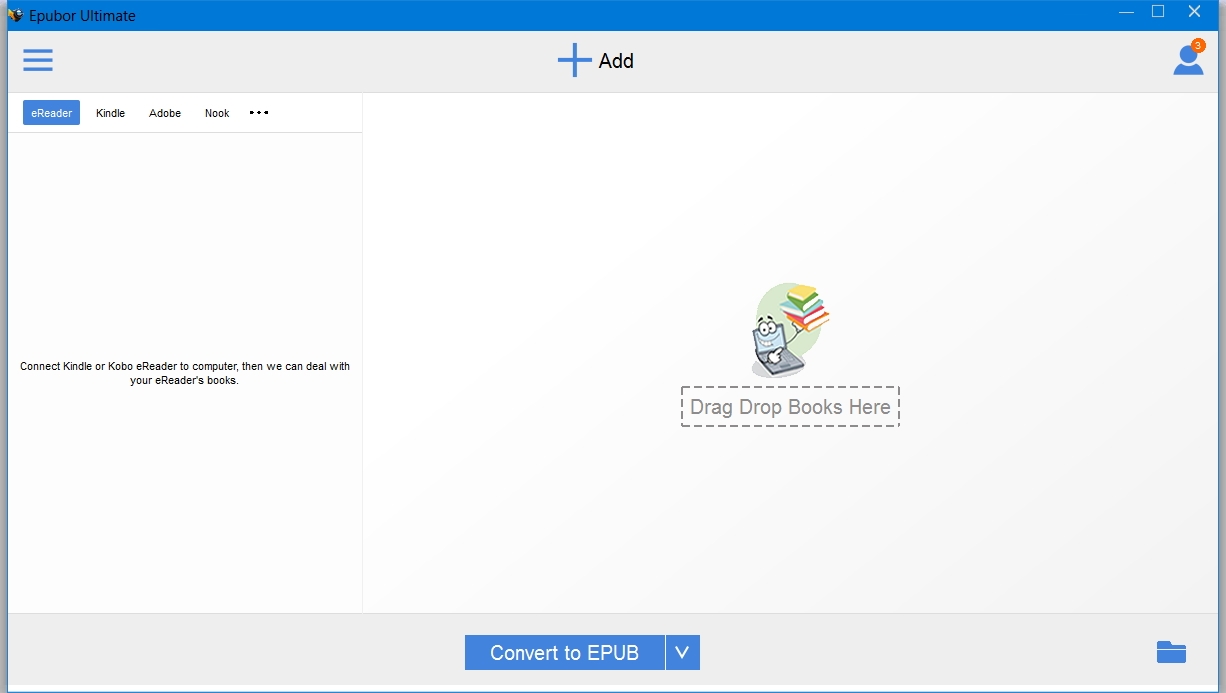The image size is (1226, 693).
Task: Click the cartoon laptop books illustration
Action: (791, 331)
